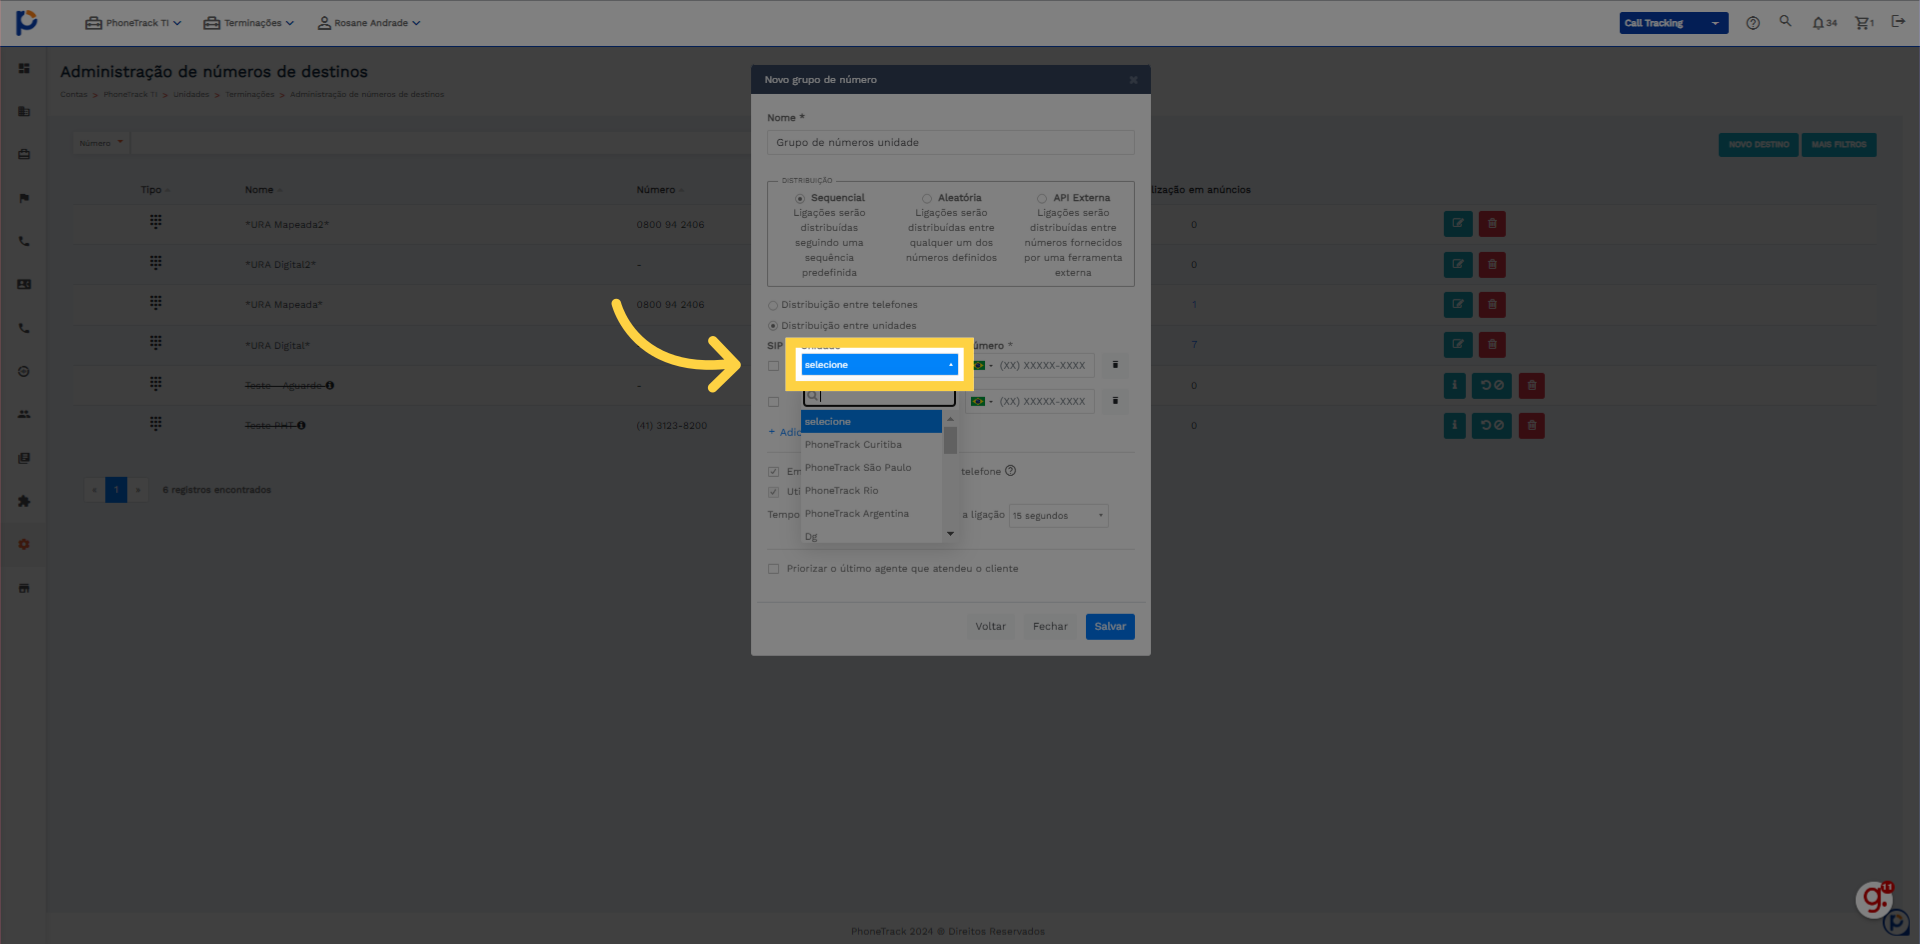Edit the *URA Digital* row
The height and width of the screenshot is (944, 1920).
pos(1458,345)
